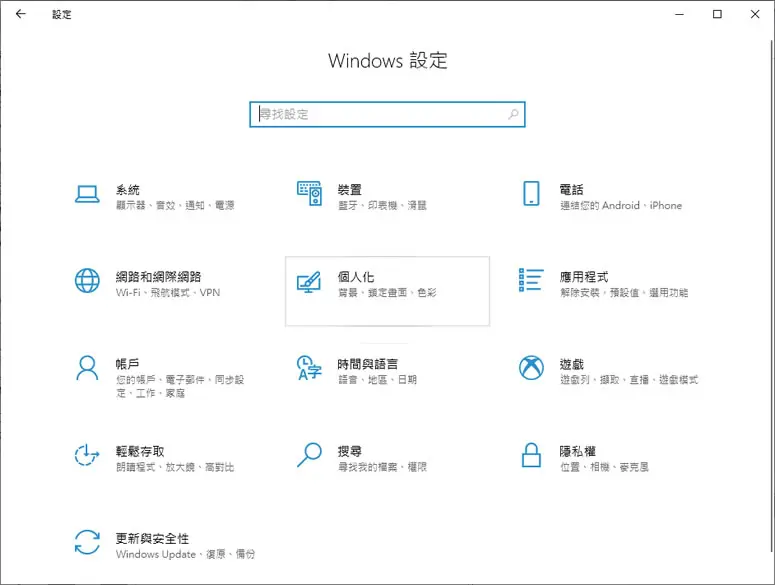Minimize the 設定 window
Viewport: 775px width, 585px height.
point(680,14)
